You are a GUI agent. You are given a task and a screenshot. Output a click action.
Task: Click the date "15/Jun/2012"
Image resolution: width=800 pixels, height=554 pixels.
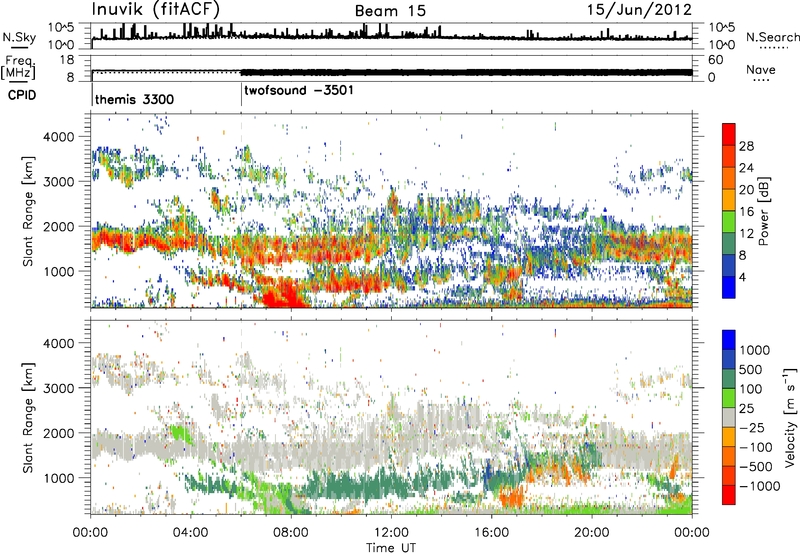tap(639, 10)
